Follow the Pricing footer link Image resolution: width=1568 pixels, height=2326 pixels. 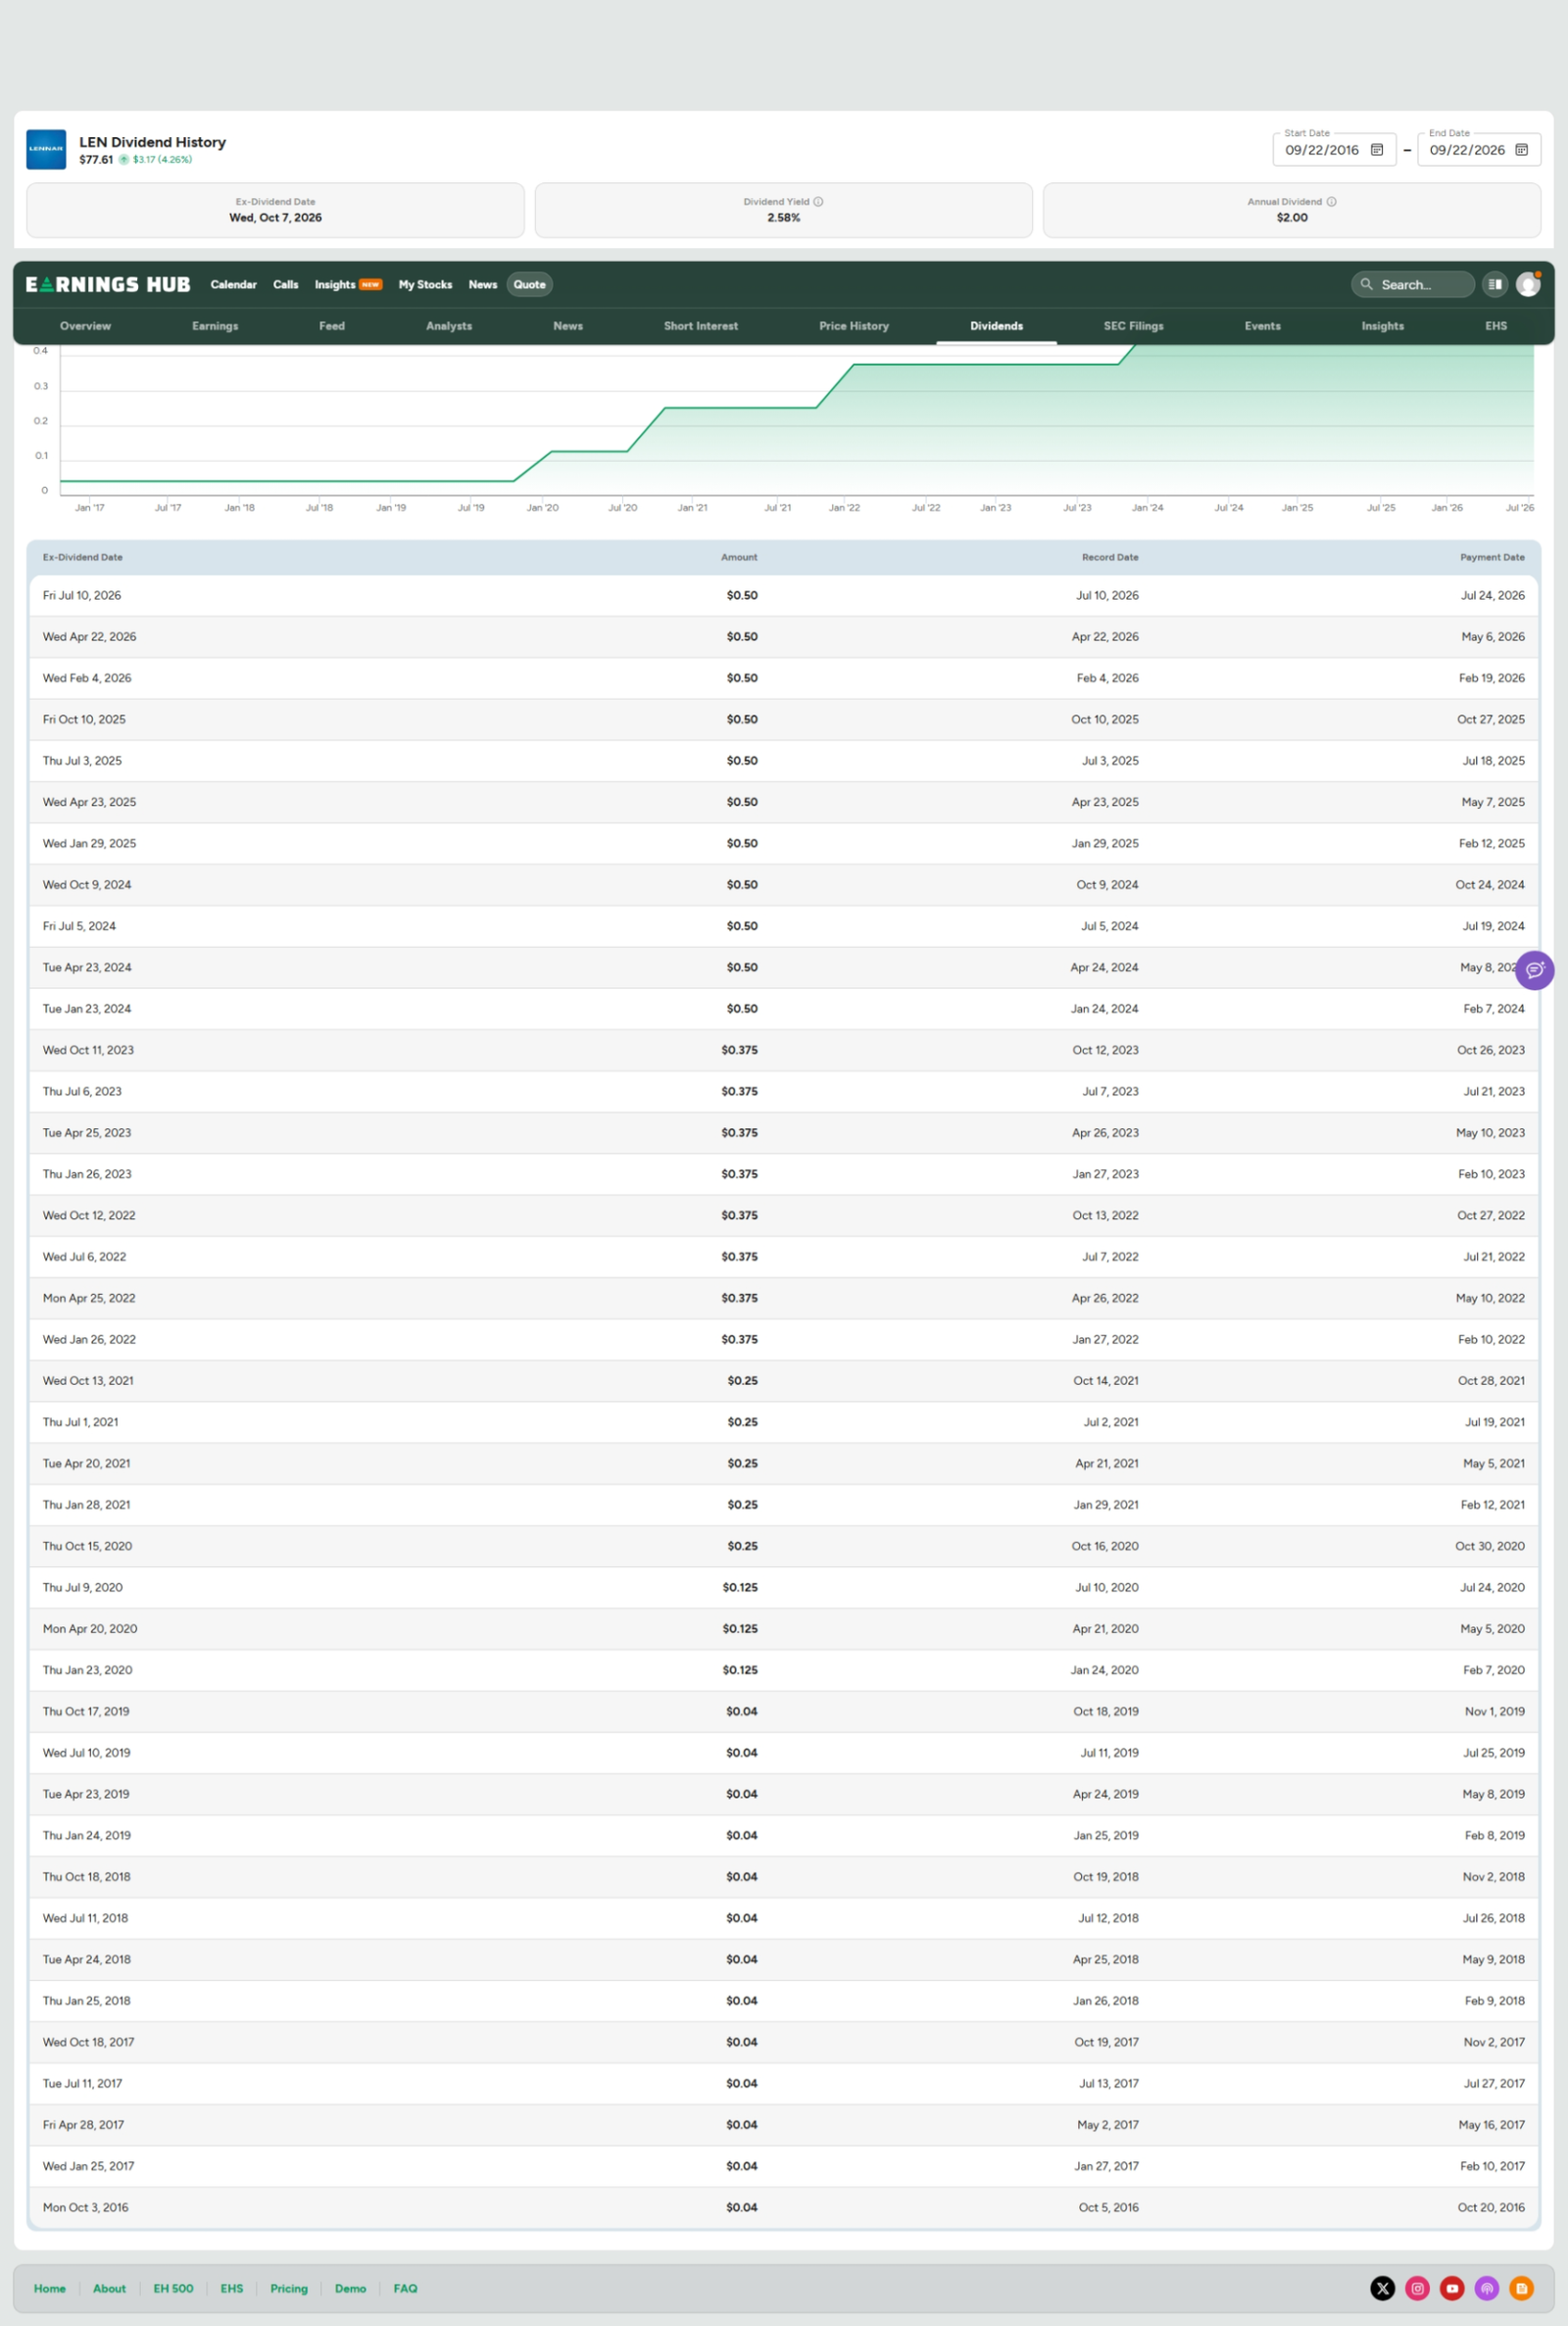(289, 2288)
